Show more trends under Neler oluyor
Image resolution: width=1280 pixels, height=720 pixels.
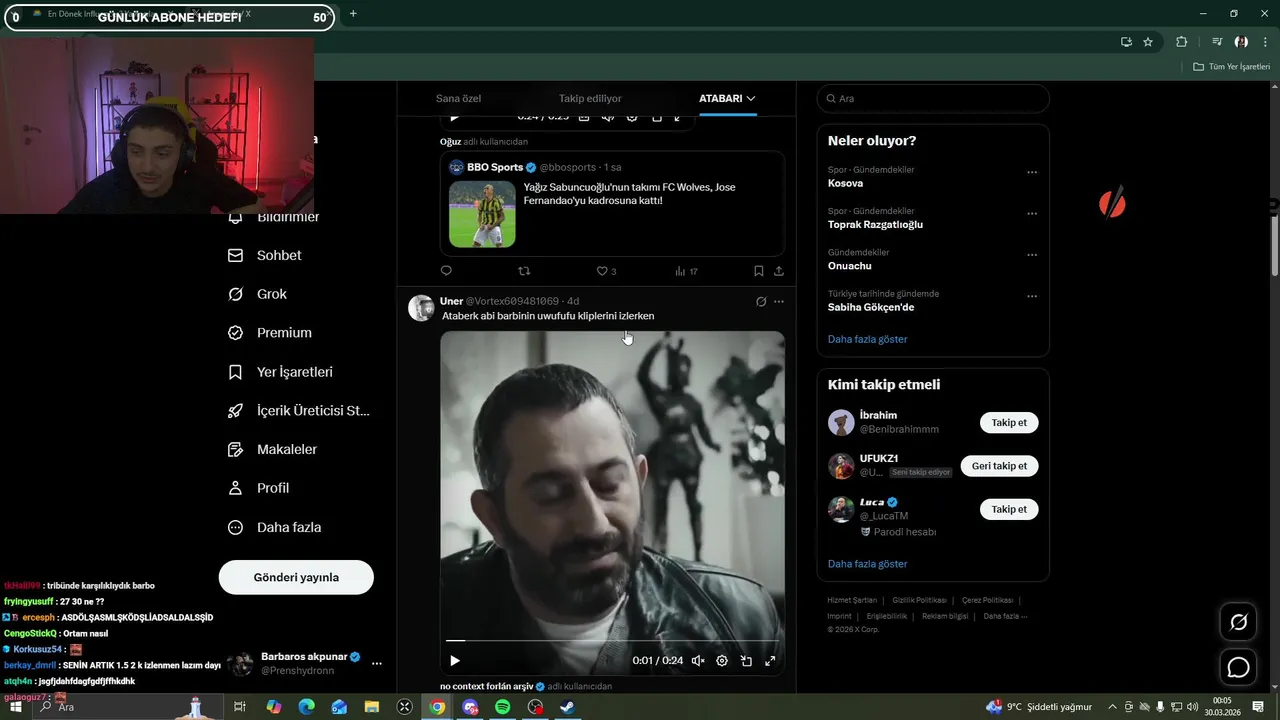tap(868, 339)
